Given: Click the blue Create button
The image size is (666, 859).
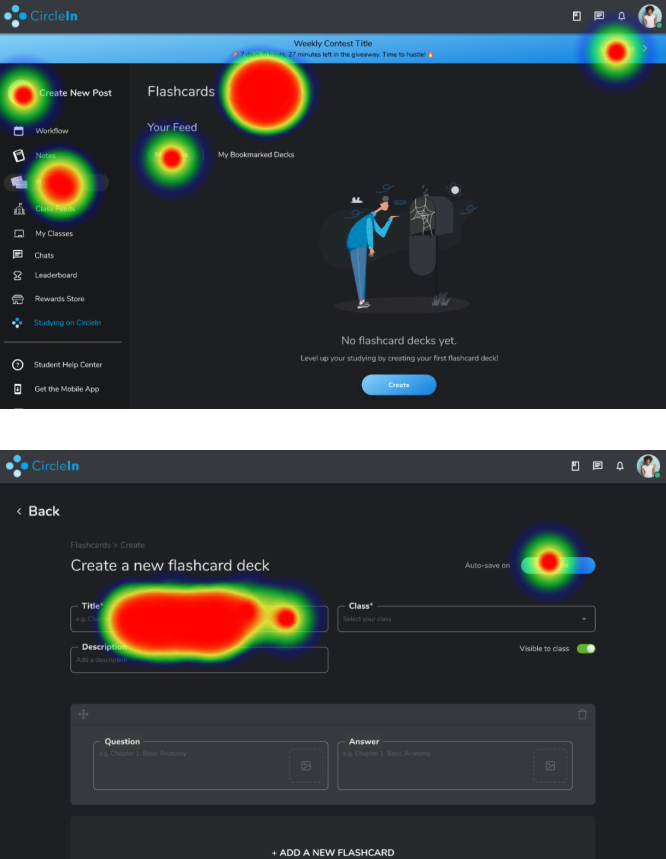Looking at the screenshot, I should (399, 385).
